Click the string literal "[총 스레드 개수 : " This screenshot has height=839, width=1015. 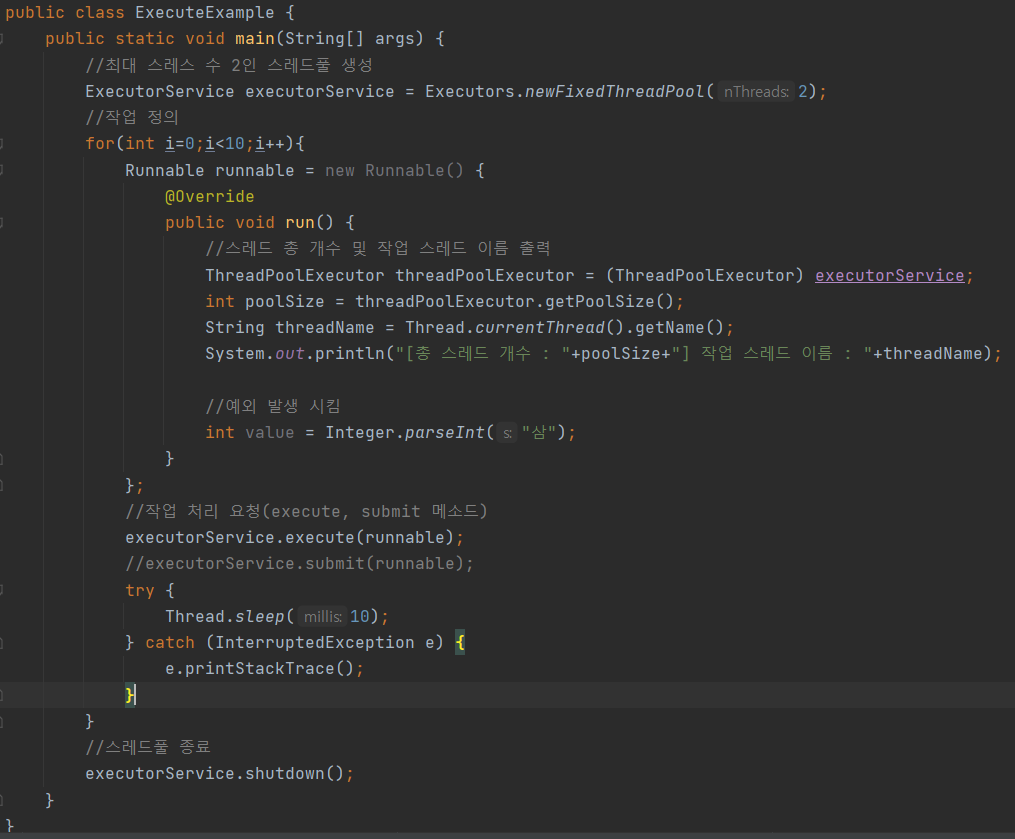(x=483, y=353)
